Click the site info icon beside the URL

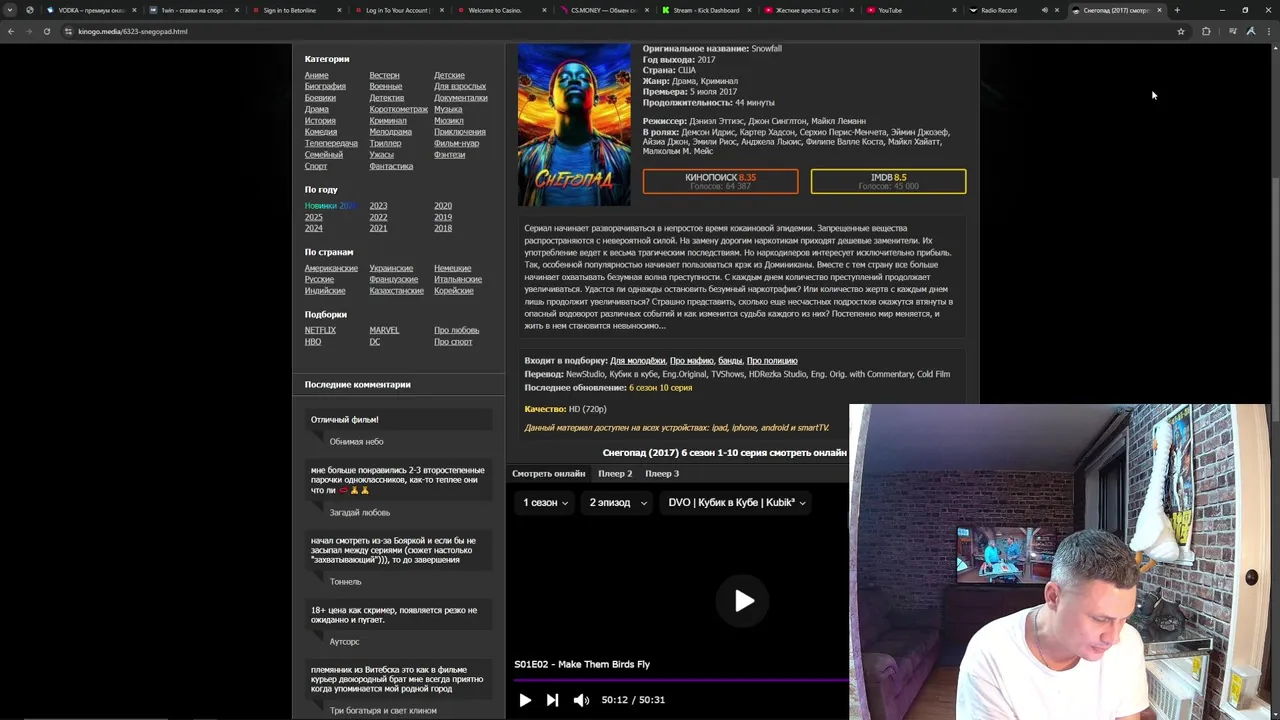click(x=68, y=31)
